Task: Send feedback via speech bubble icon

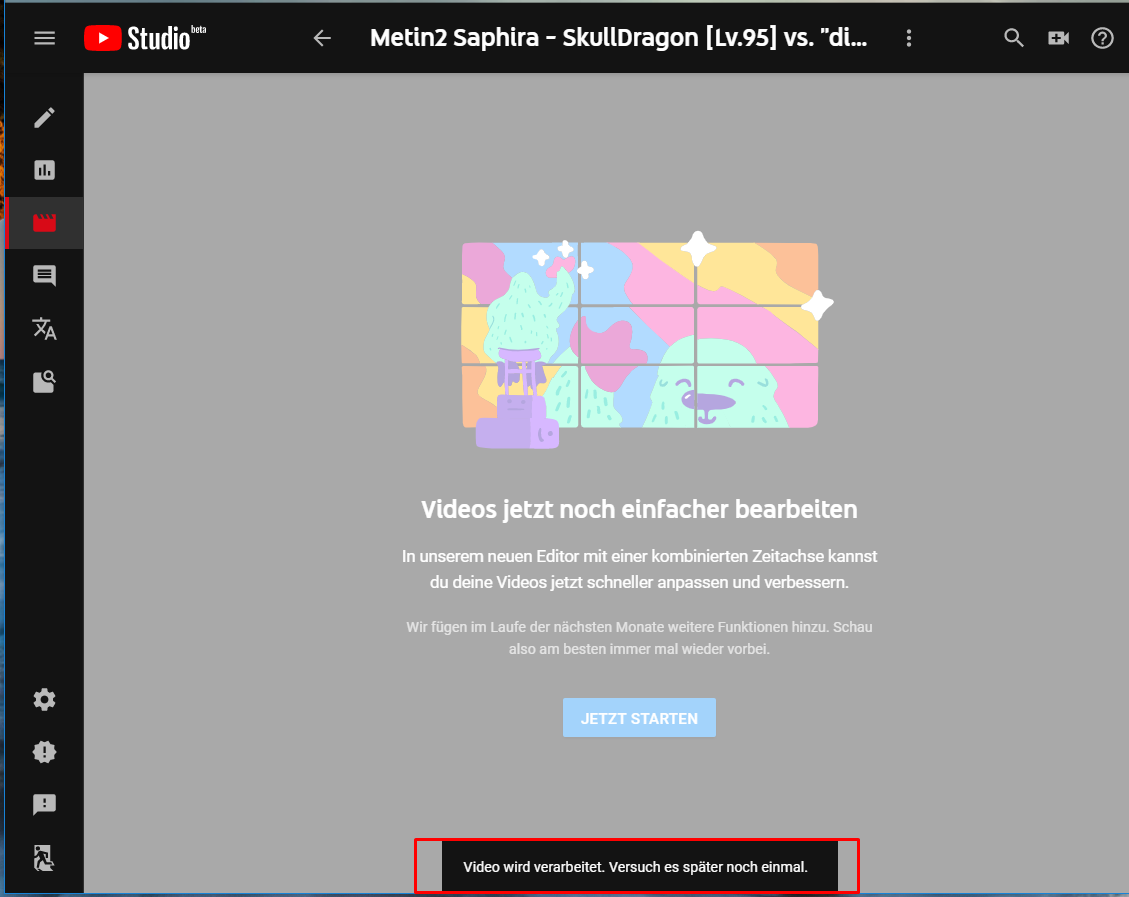Action: click(45, 804)
